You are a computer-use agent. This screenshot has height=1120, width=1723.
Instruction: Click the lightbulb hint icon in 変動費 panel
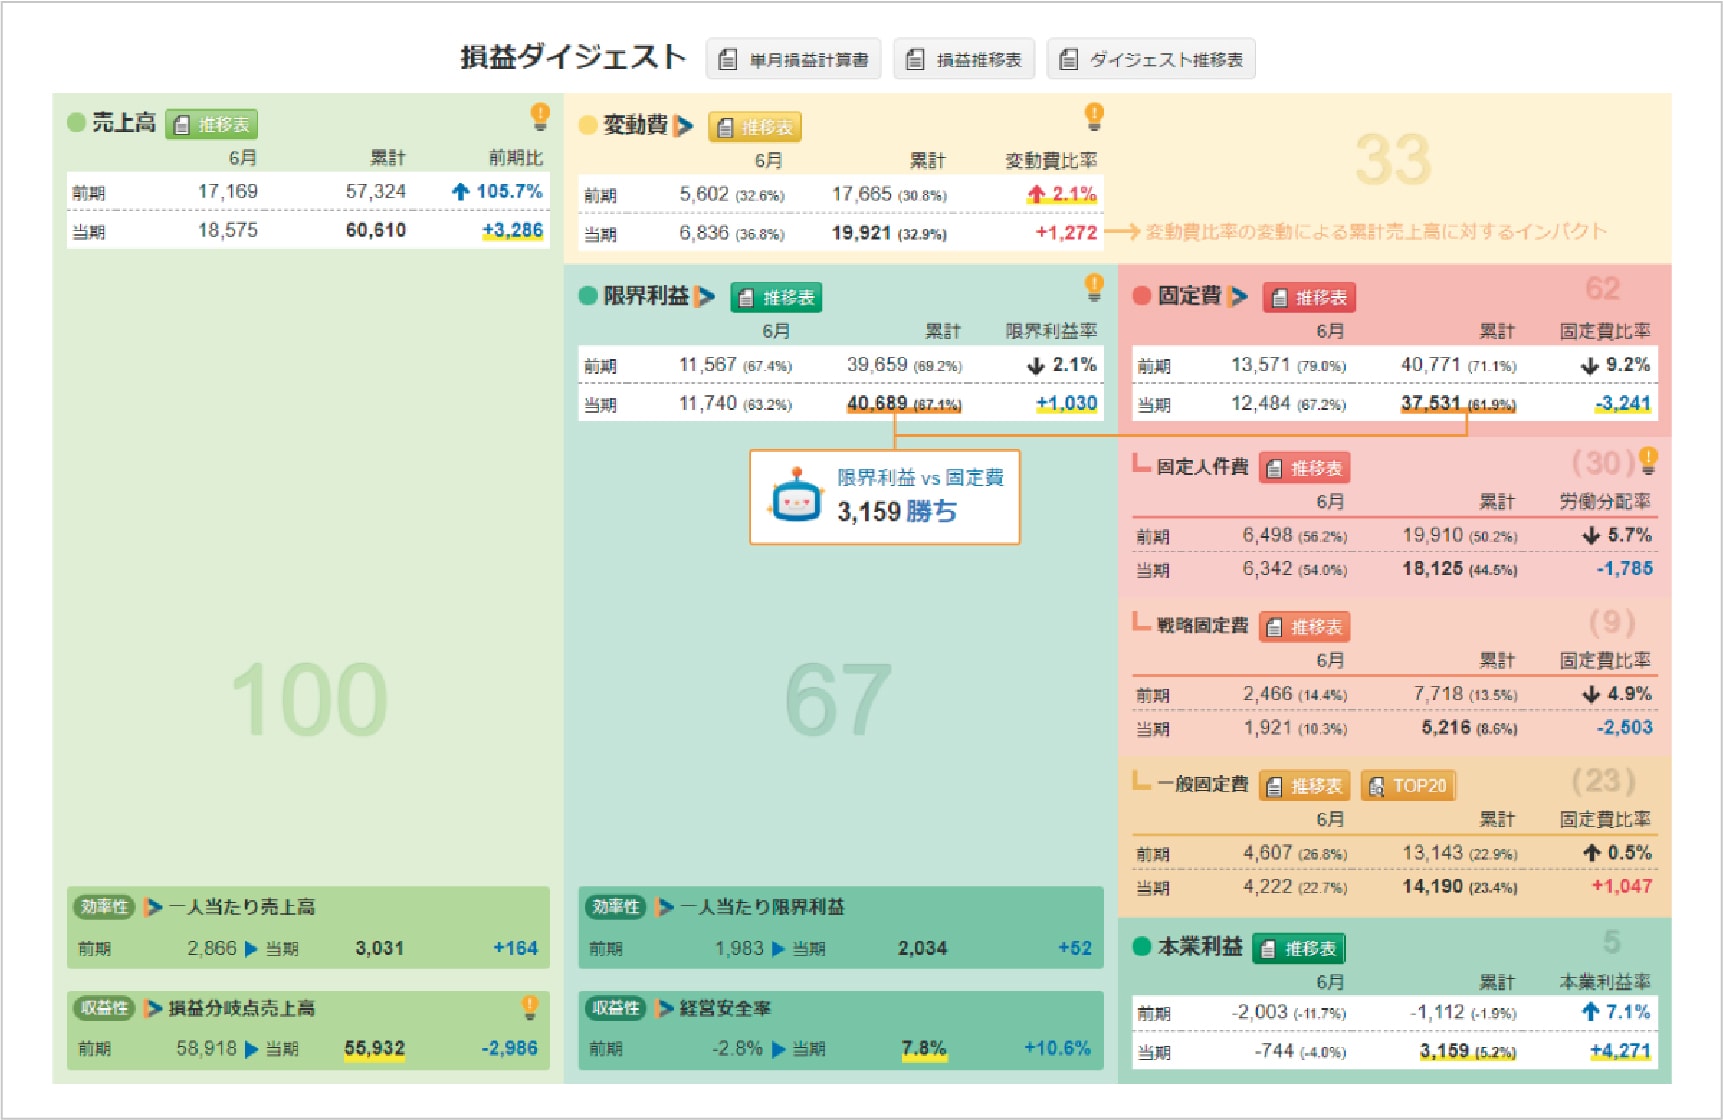(x=1094, y=116)
